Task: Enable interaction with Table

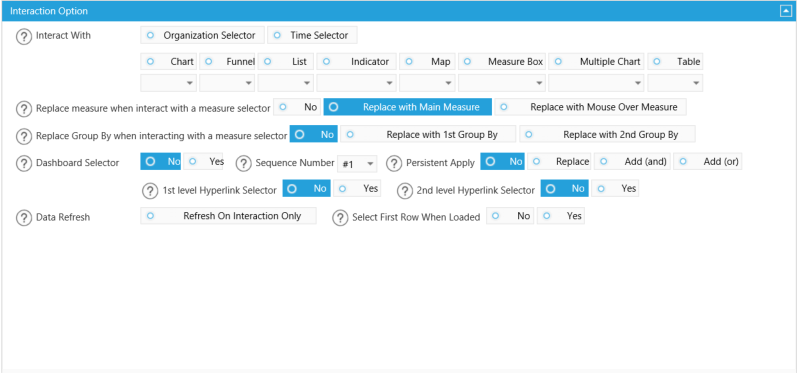Action: tap(675, 62)
